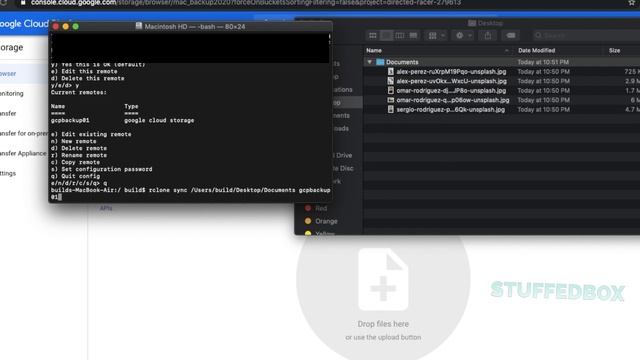
Task: Select Transfer for on-premises in sidebar
Action: coord(24,133)
